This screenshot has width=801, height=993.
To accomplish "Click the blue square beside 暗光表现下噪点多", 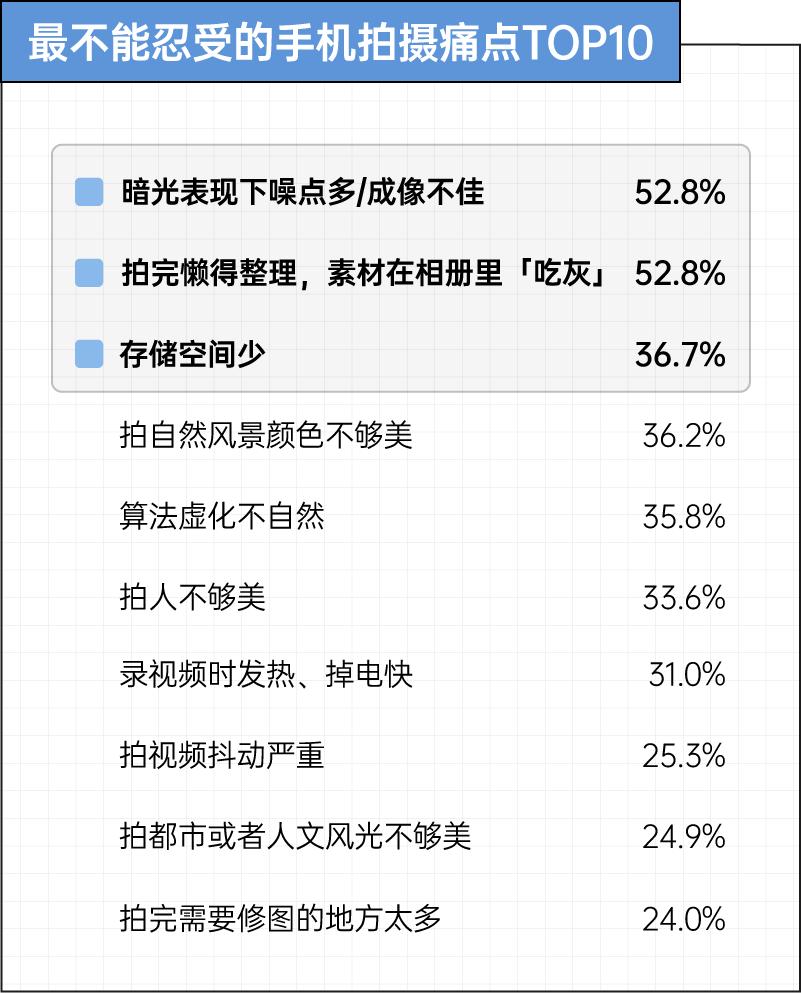I will point(89,192).
